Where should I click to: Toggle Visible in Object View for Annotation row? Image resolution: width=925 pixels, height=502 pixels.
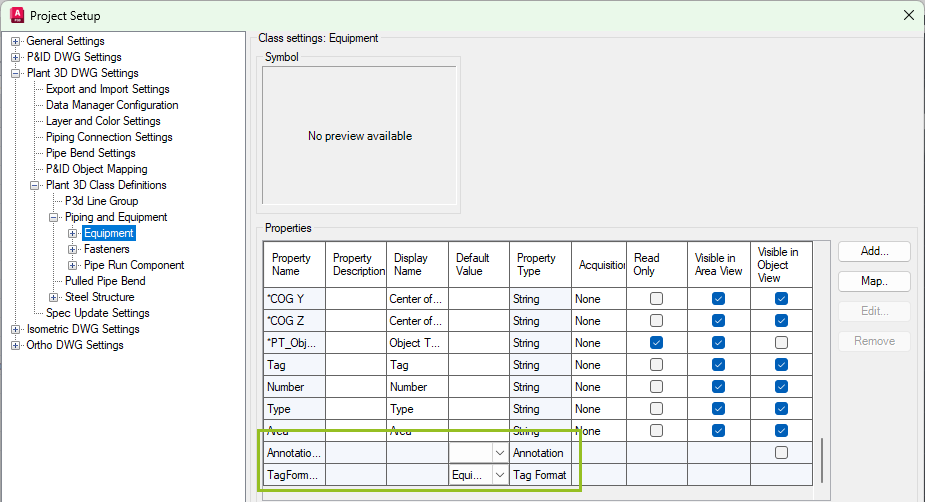(x=781, y=452)
